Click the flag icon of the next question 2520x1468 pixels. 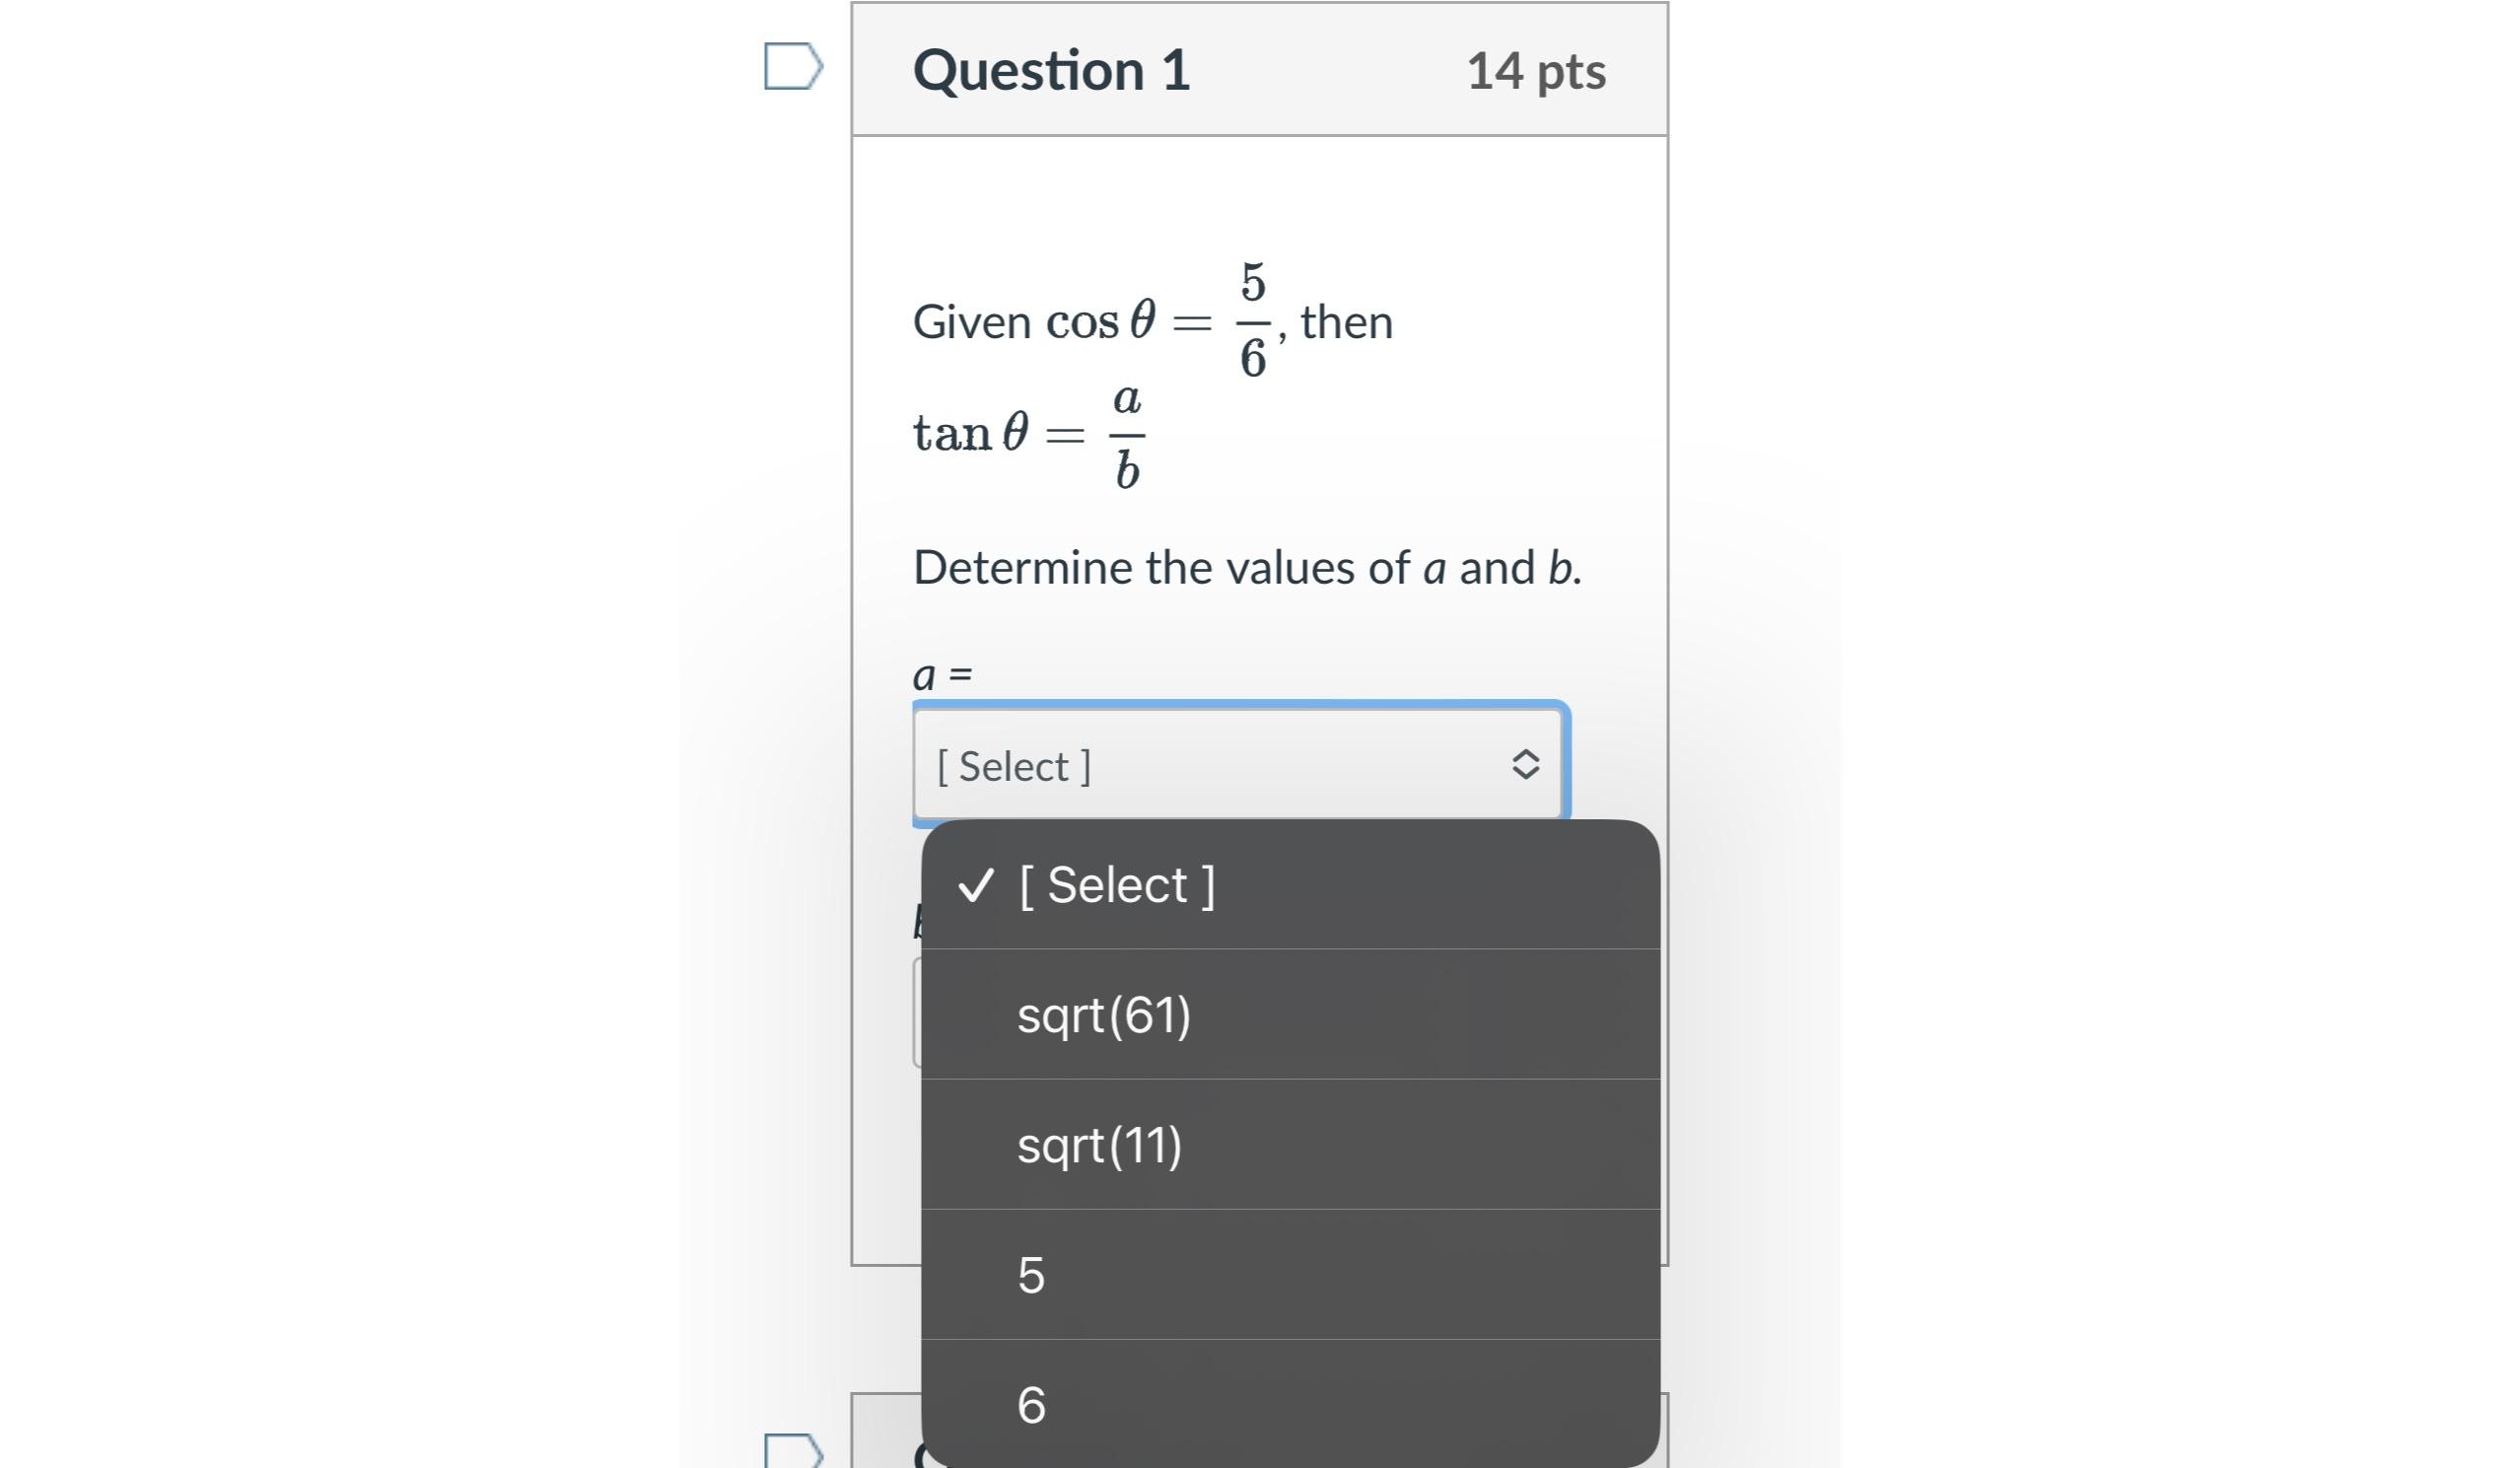click(792, 1450)
